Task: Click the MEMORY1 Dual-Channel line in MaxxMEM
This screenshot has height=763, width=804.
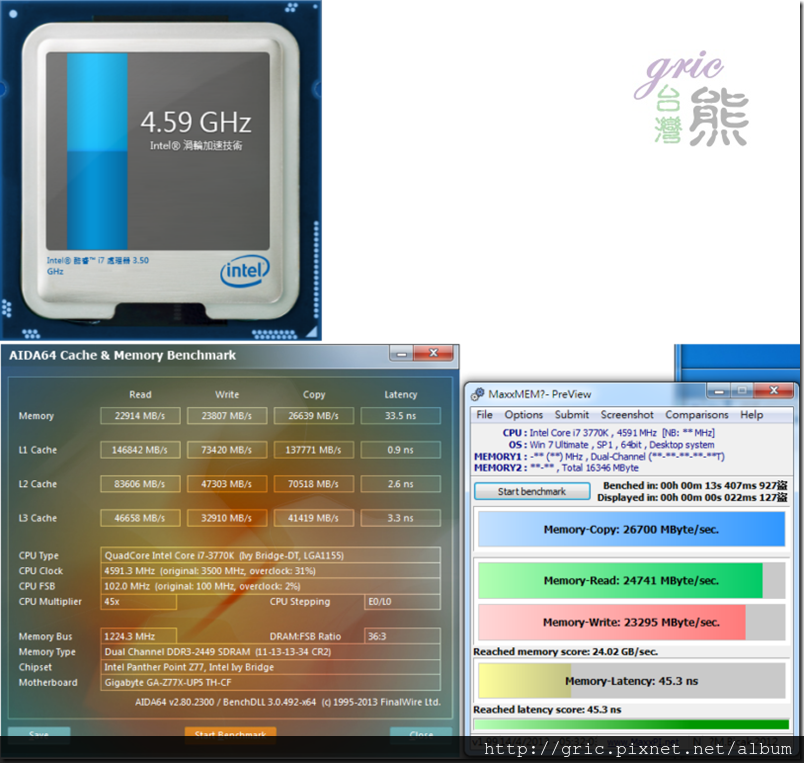Action: point(599,456)
